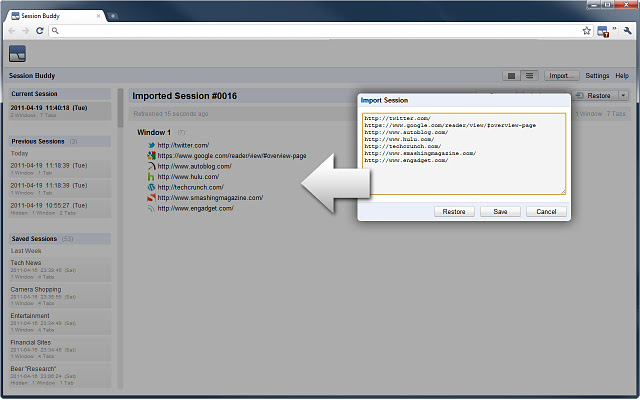This screenshot has height=400, width=640.
Task: Open http://www.engadget.com/ link
Action: pyautogui.click(x=196, y=208)
